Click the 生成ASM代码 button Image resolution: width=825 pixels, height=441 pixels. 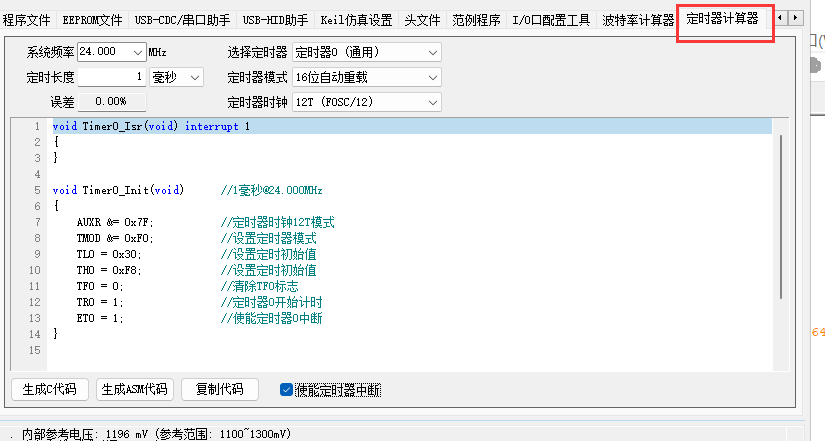click(x=135, y=389)
